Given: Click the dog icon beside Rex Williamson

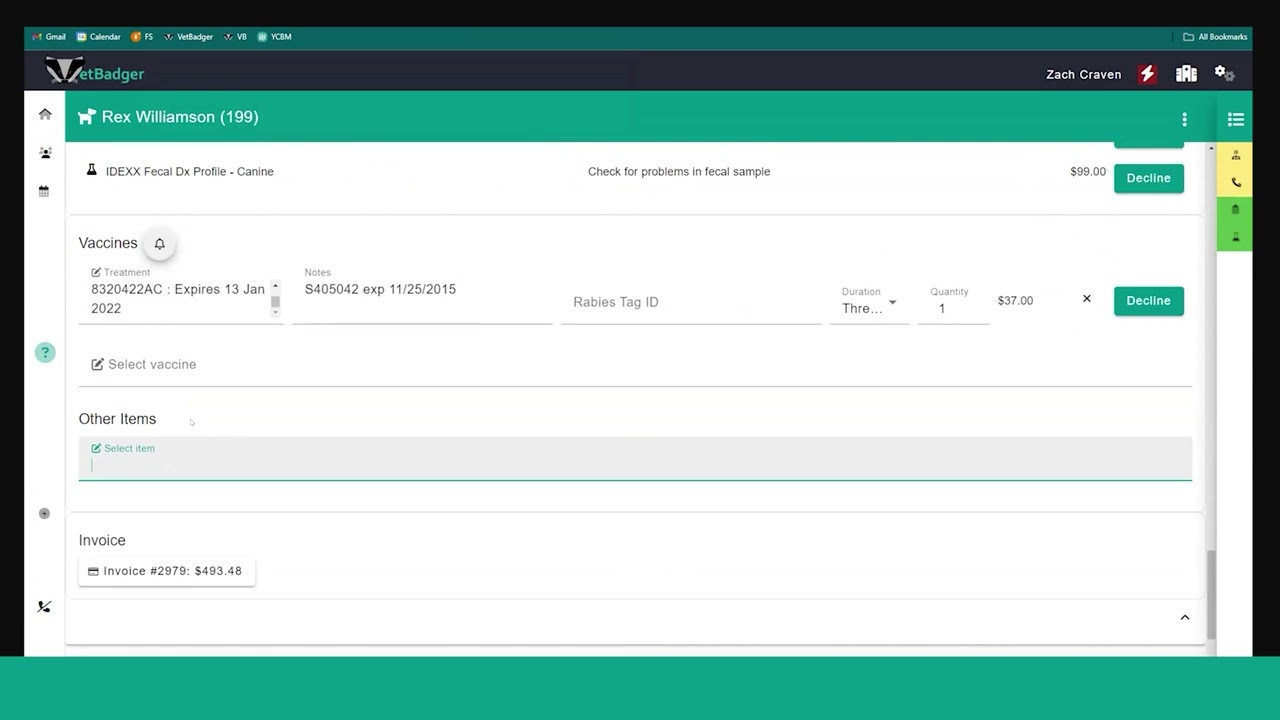Looking at the screenshot, I should click(x=87, y=117).
